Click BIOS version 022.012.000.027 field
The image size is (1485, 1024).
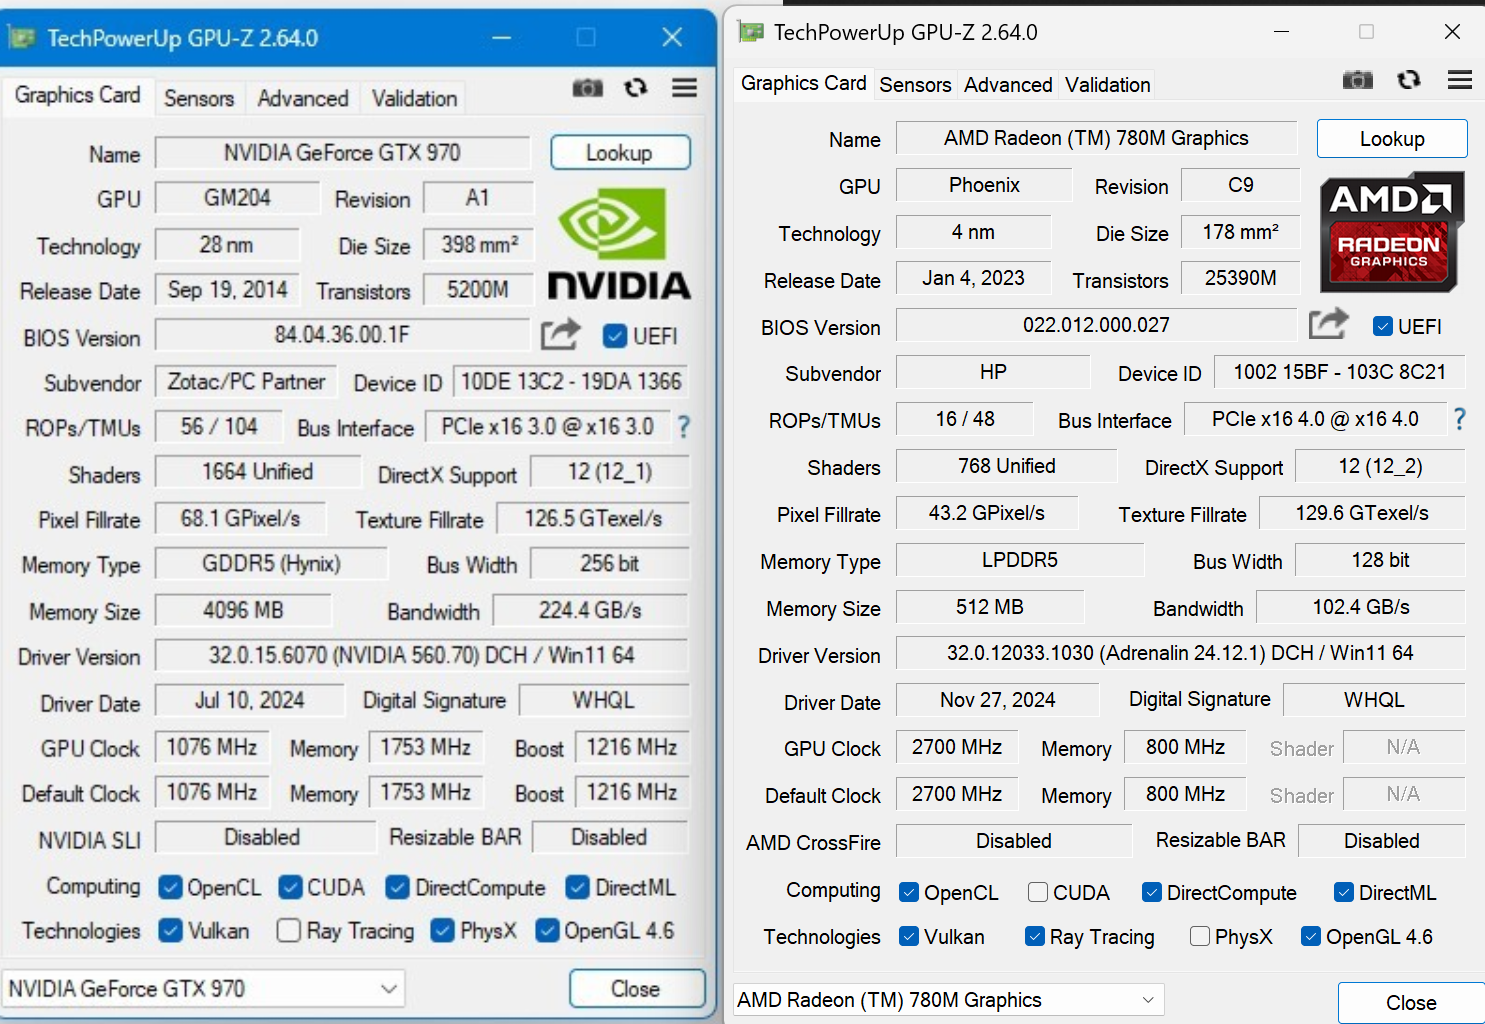(1096, 325)
